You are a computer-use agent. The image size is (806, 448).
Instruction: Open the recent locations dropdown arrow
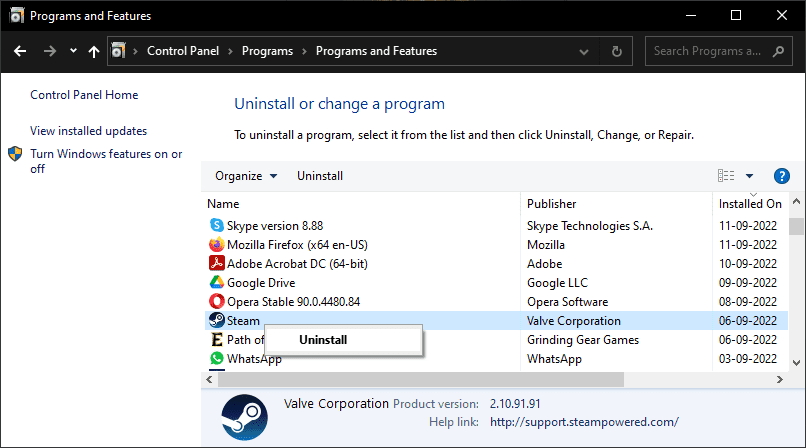pos(73,50)
